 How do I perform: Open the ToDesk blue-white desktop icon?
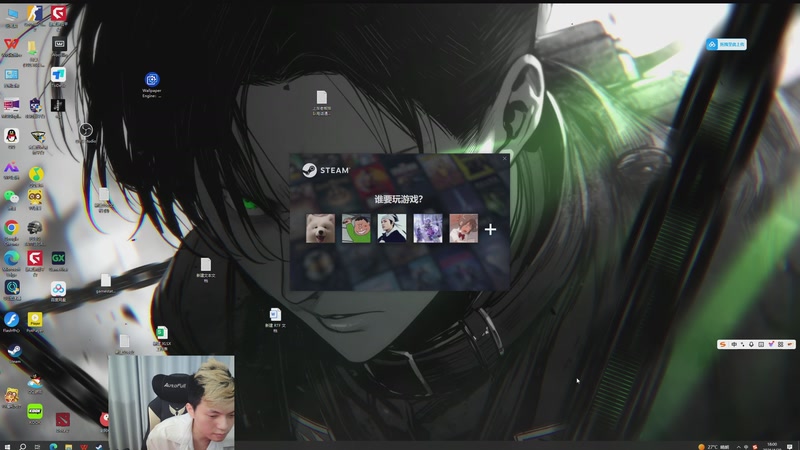click(58, 77)
